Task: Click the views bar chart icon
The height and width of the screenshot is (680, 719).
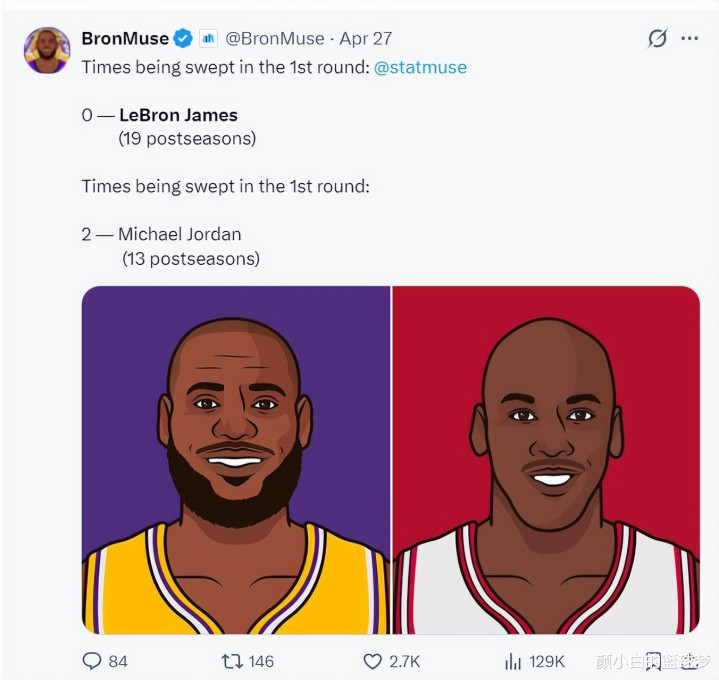Action: point(513,661)
